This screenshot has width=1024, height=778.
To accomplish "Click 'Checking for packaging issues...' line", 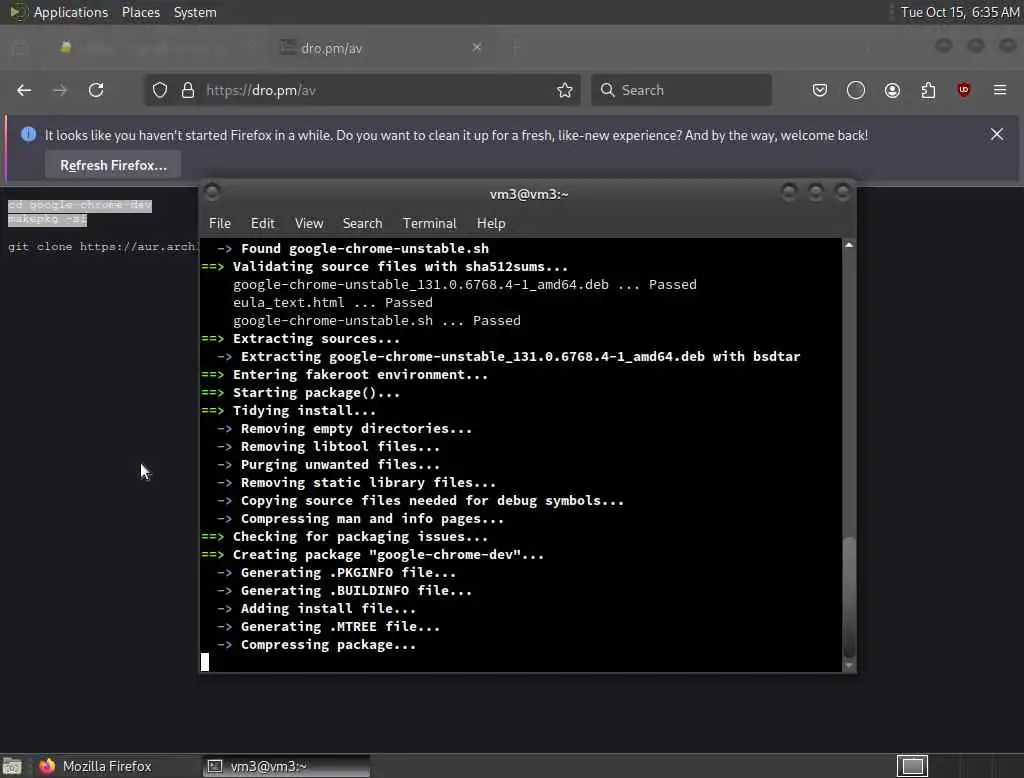I will tap(360, 536).
